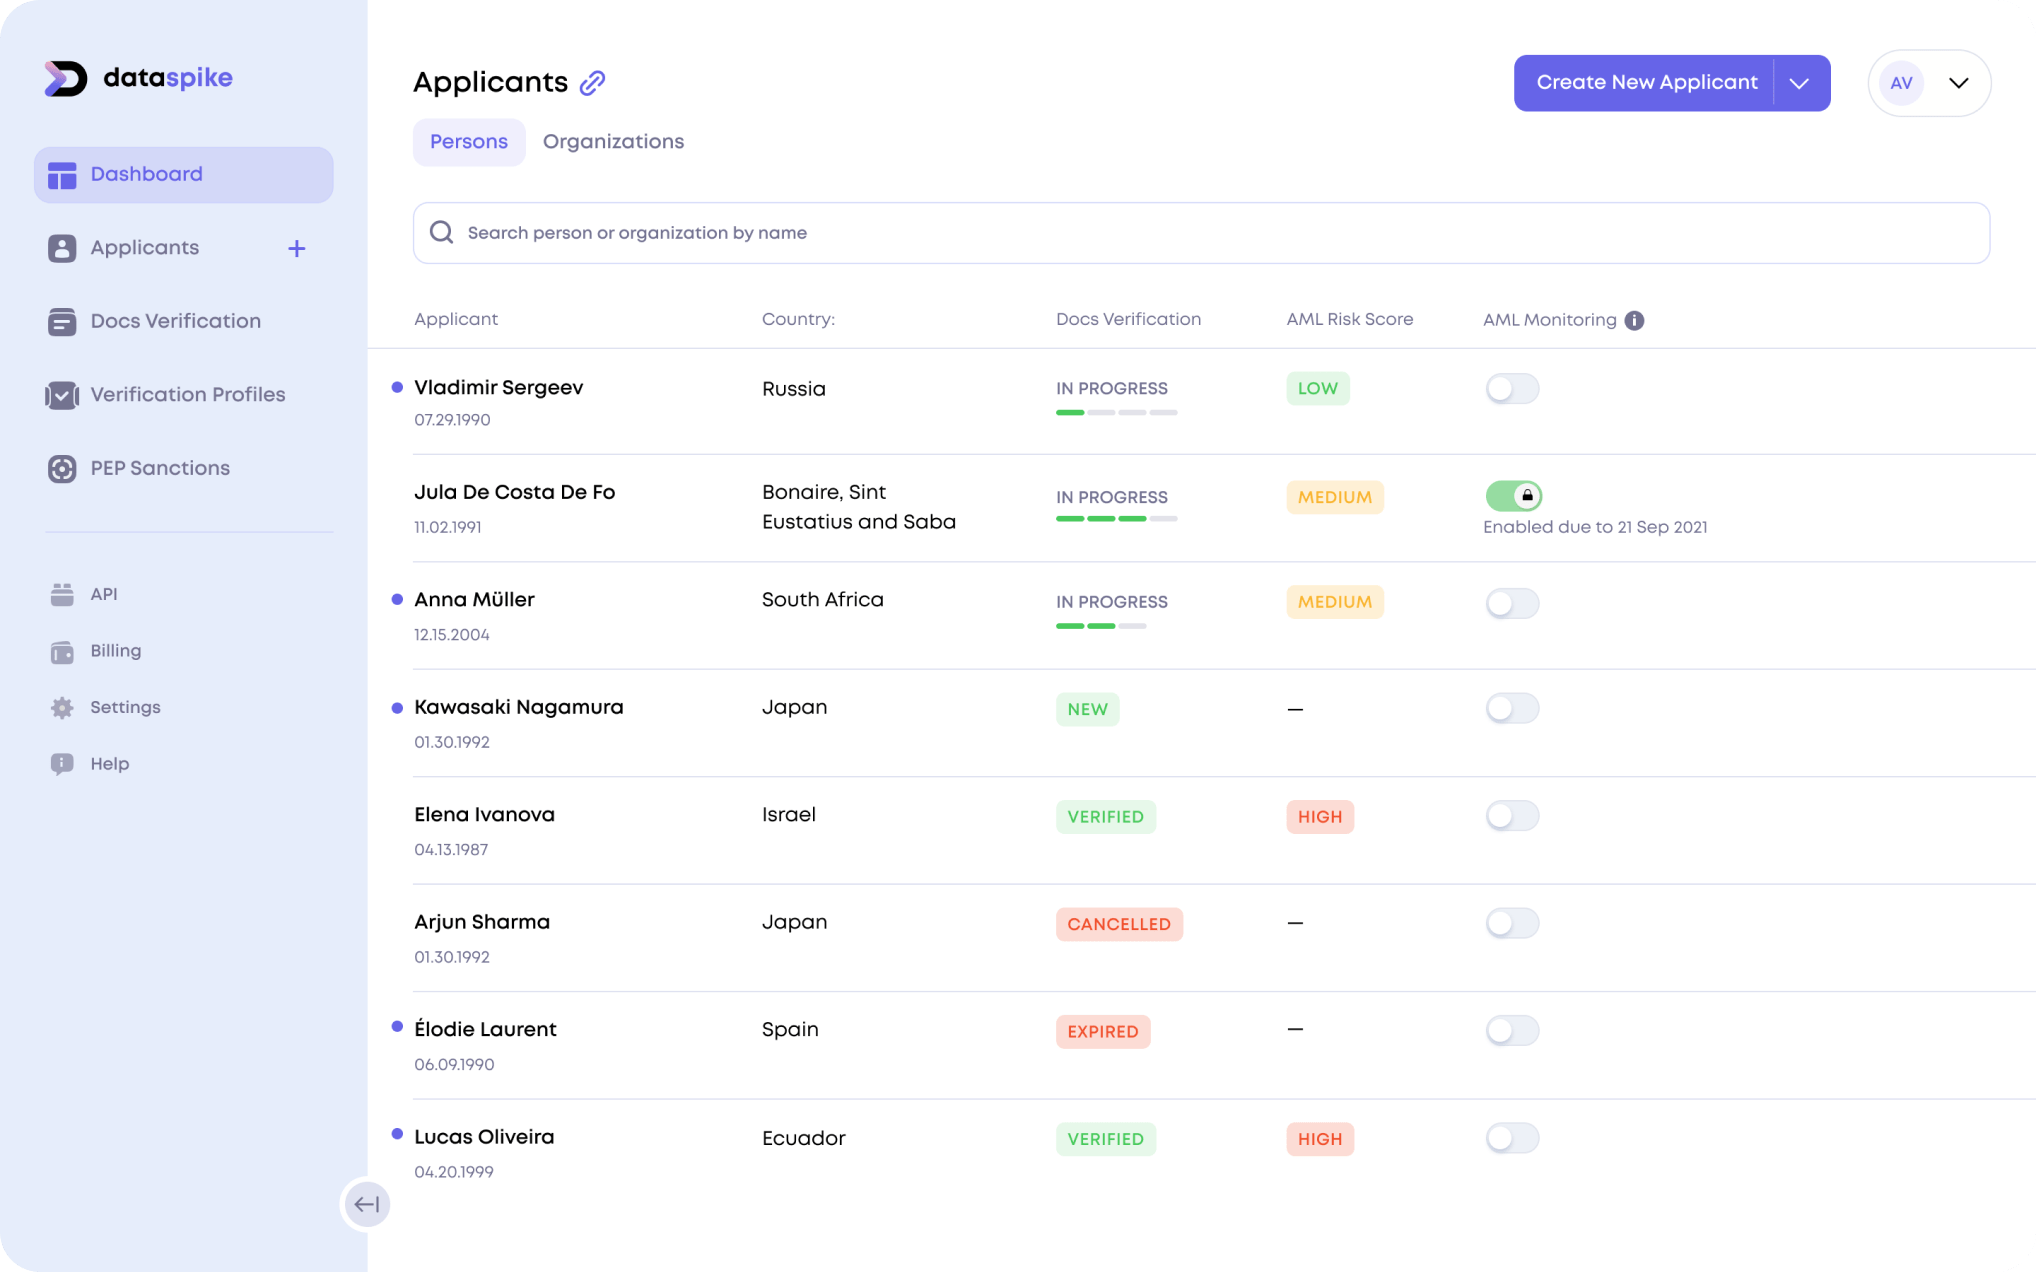This screenshot has width=2036, height=1272.
Task: Click the applicant search input field
Action: 1200,233
